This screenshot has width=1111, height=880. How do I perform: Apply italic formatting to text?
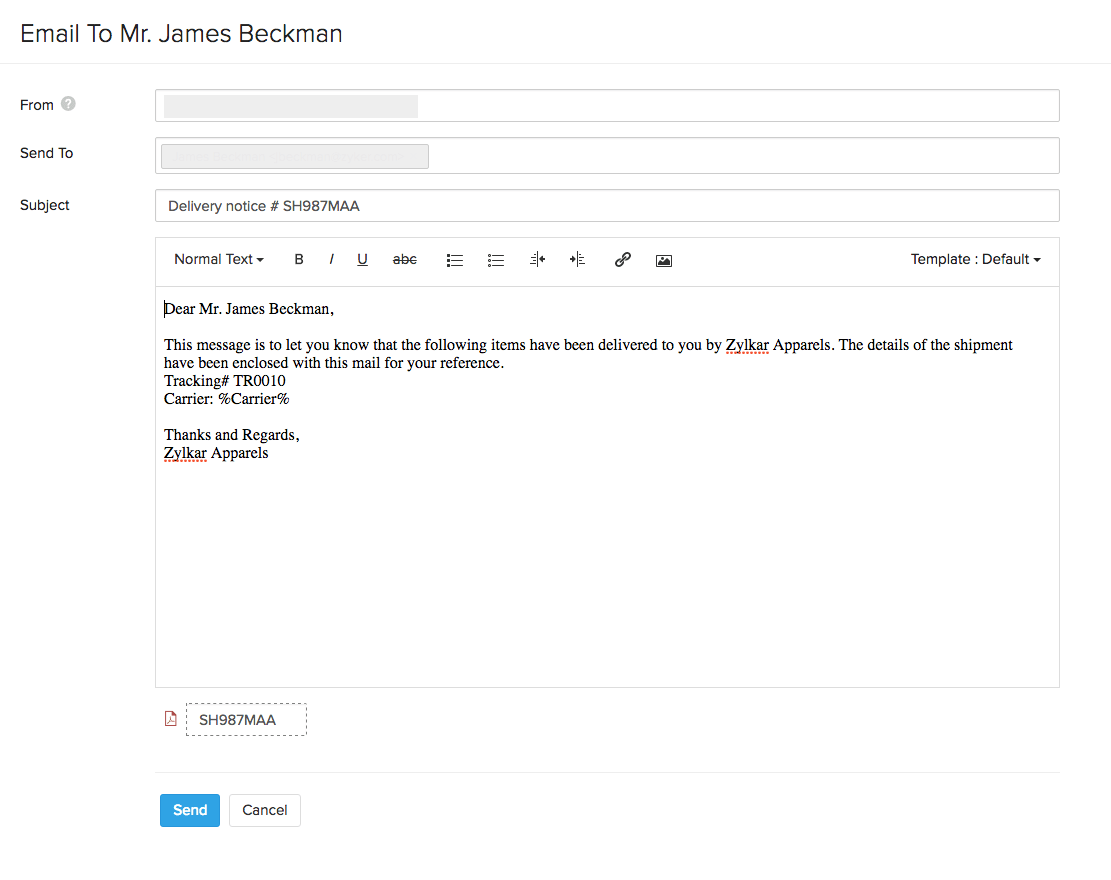coord(331,260)
